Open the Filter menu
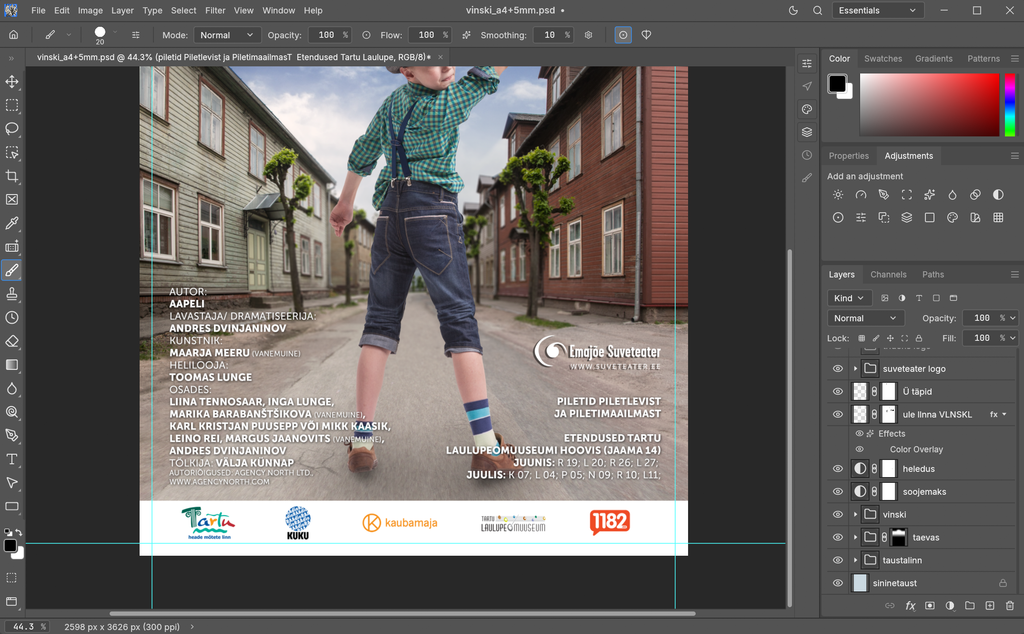Image resolution: width=1024 pixels, height=634 pixels. [x=215, y=10]
